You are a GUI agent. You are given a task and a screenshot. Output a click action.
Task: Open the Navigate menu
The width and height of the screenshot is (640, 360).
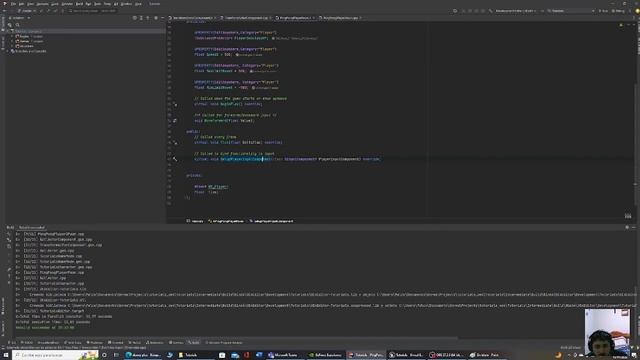click(42, 4)
